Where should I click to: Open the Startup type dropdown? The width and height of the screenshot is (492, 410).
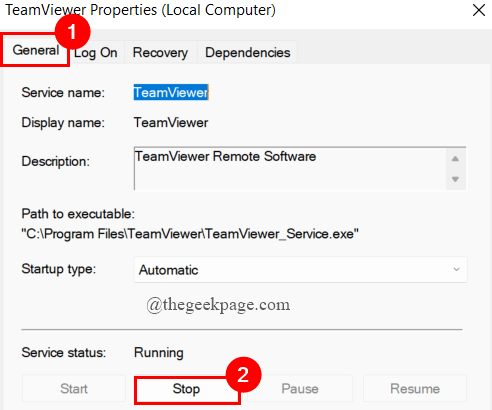coord(300,270)
